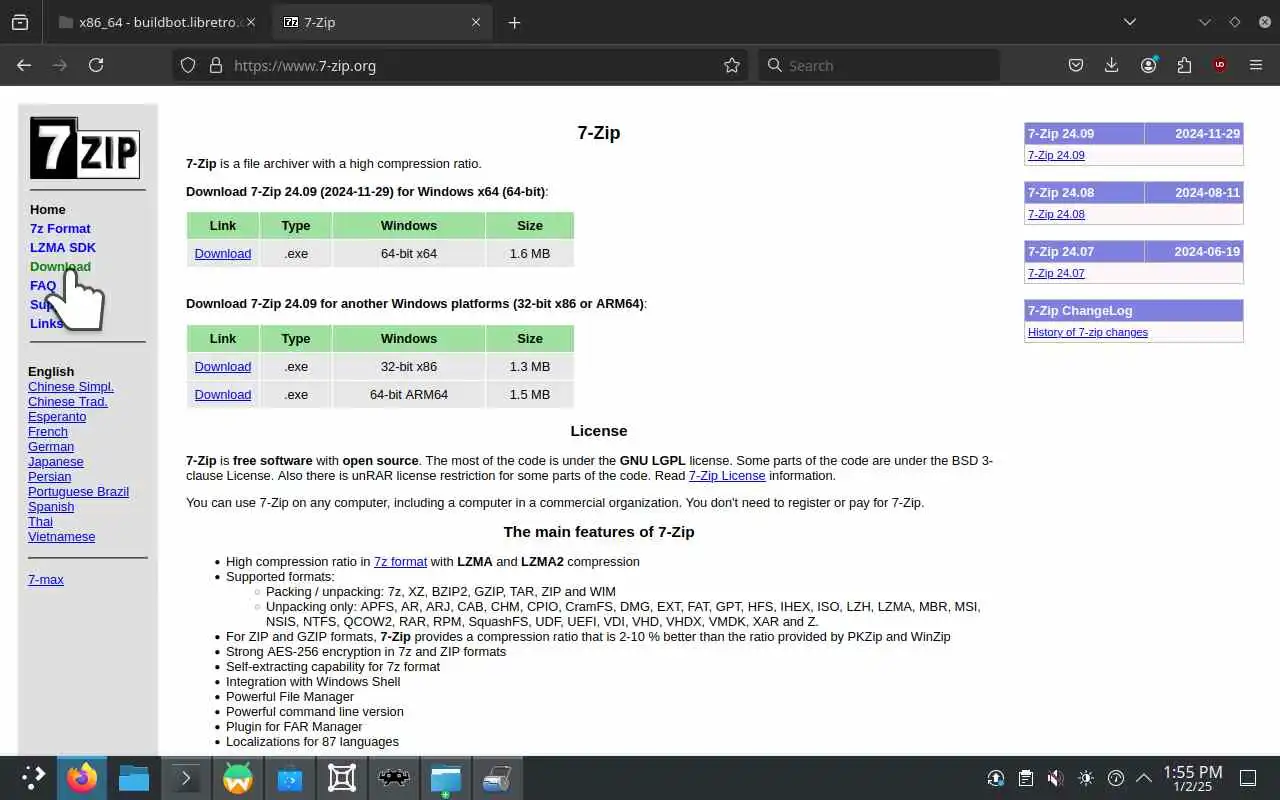Open the 7-Zip 24.08 news link
Screen dimensions: 1280x800
[x=1056, y=214]
